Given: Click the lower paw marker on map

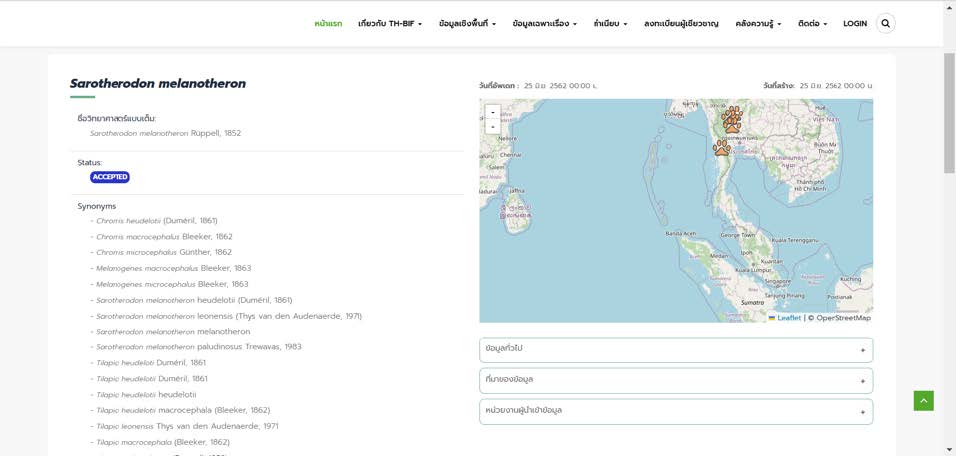Looking at the screenshot, I should click(x=722, y=148).
